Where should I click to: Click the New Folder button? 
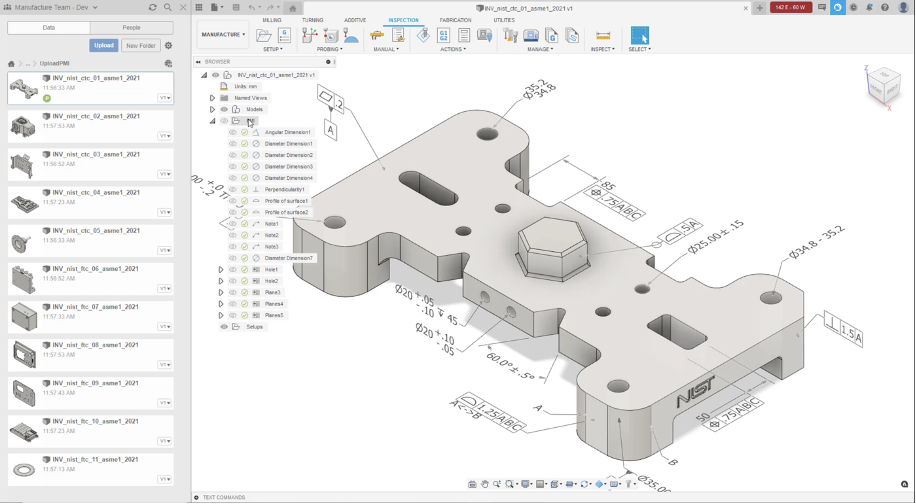[141, 45]
